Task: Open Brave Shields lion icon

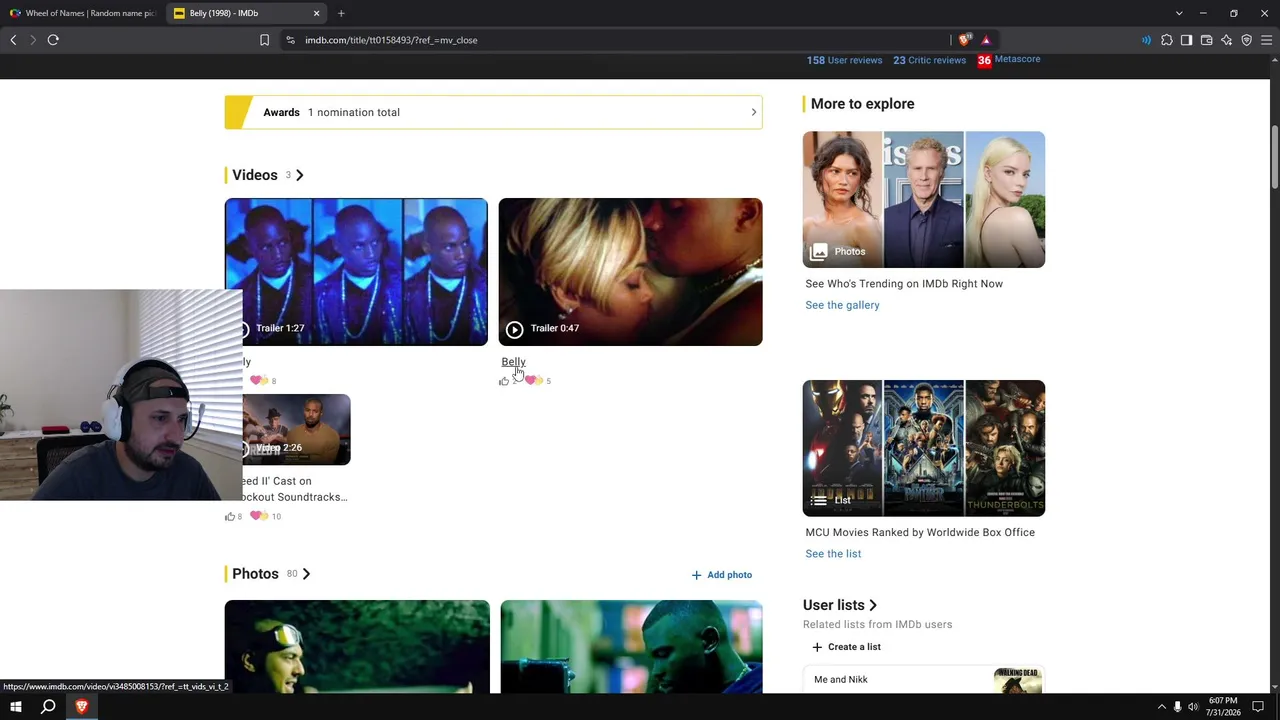Action: (964, 40)
